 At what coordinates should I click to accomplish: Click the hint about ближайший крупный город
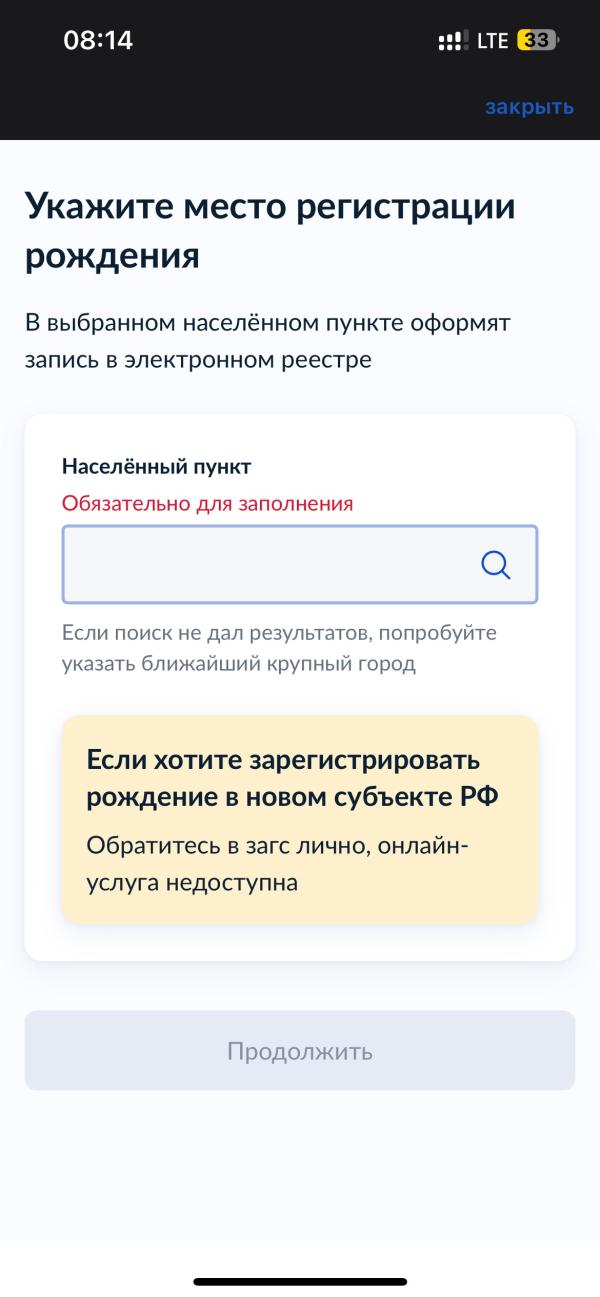279,648
